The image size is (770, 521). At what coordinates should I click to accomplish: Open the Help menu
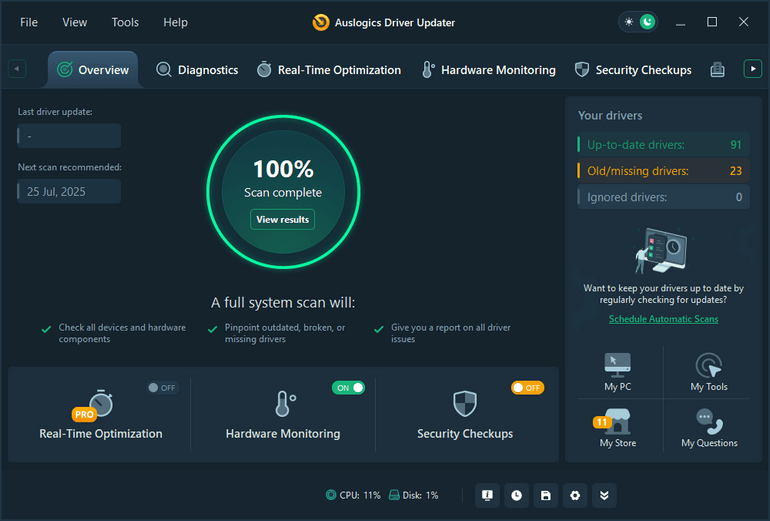[x=175, y=23]
